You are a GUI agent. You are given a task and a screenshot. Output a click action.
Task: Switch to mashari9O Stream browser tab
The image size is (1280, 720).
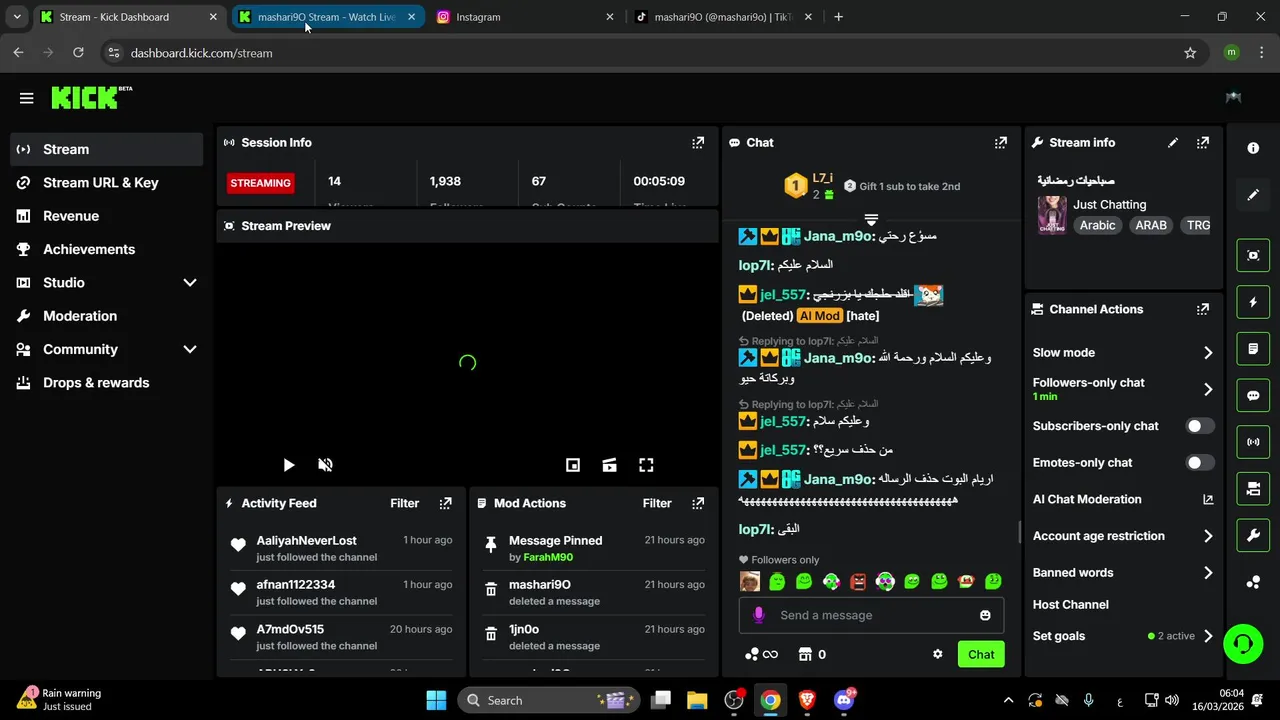[327, 17]
